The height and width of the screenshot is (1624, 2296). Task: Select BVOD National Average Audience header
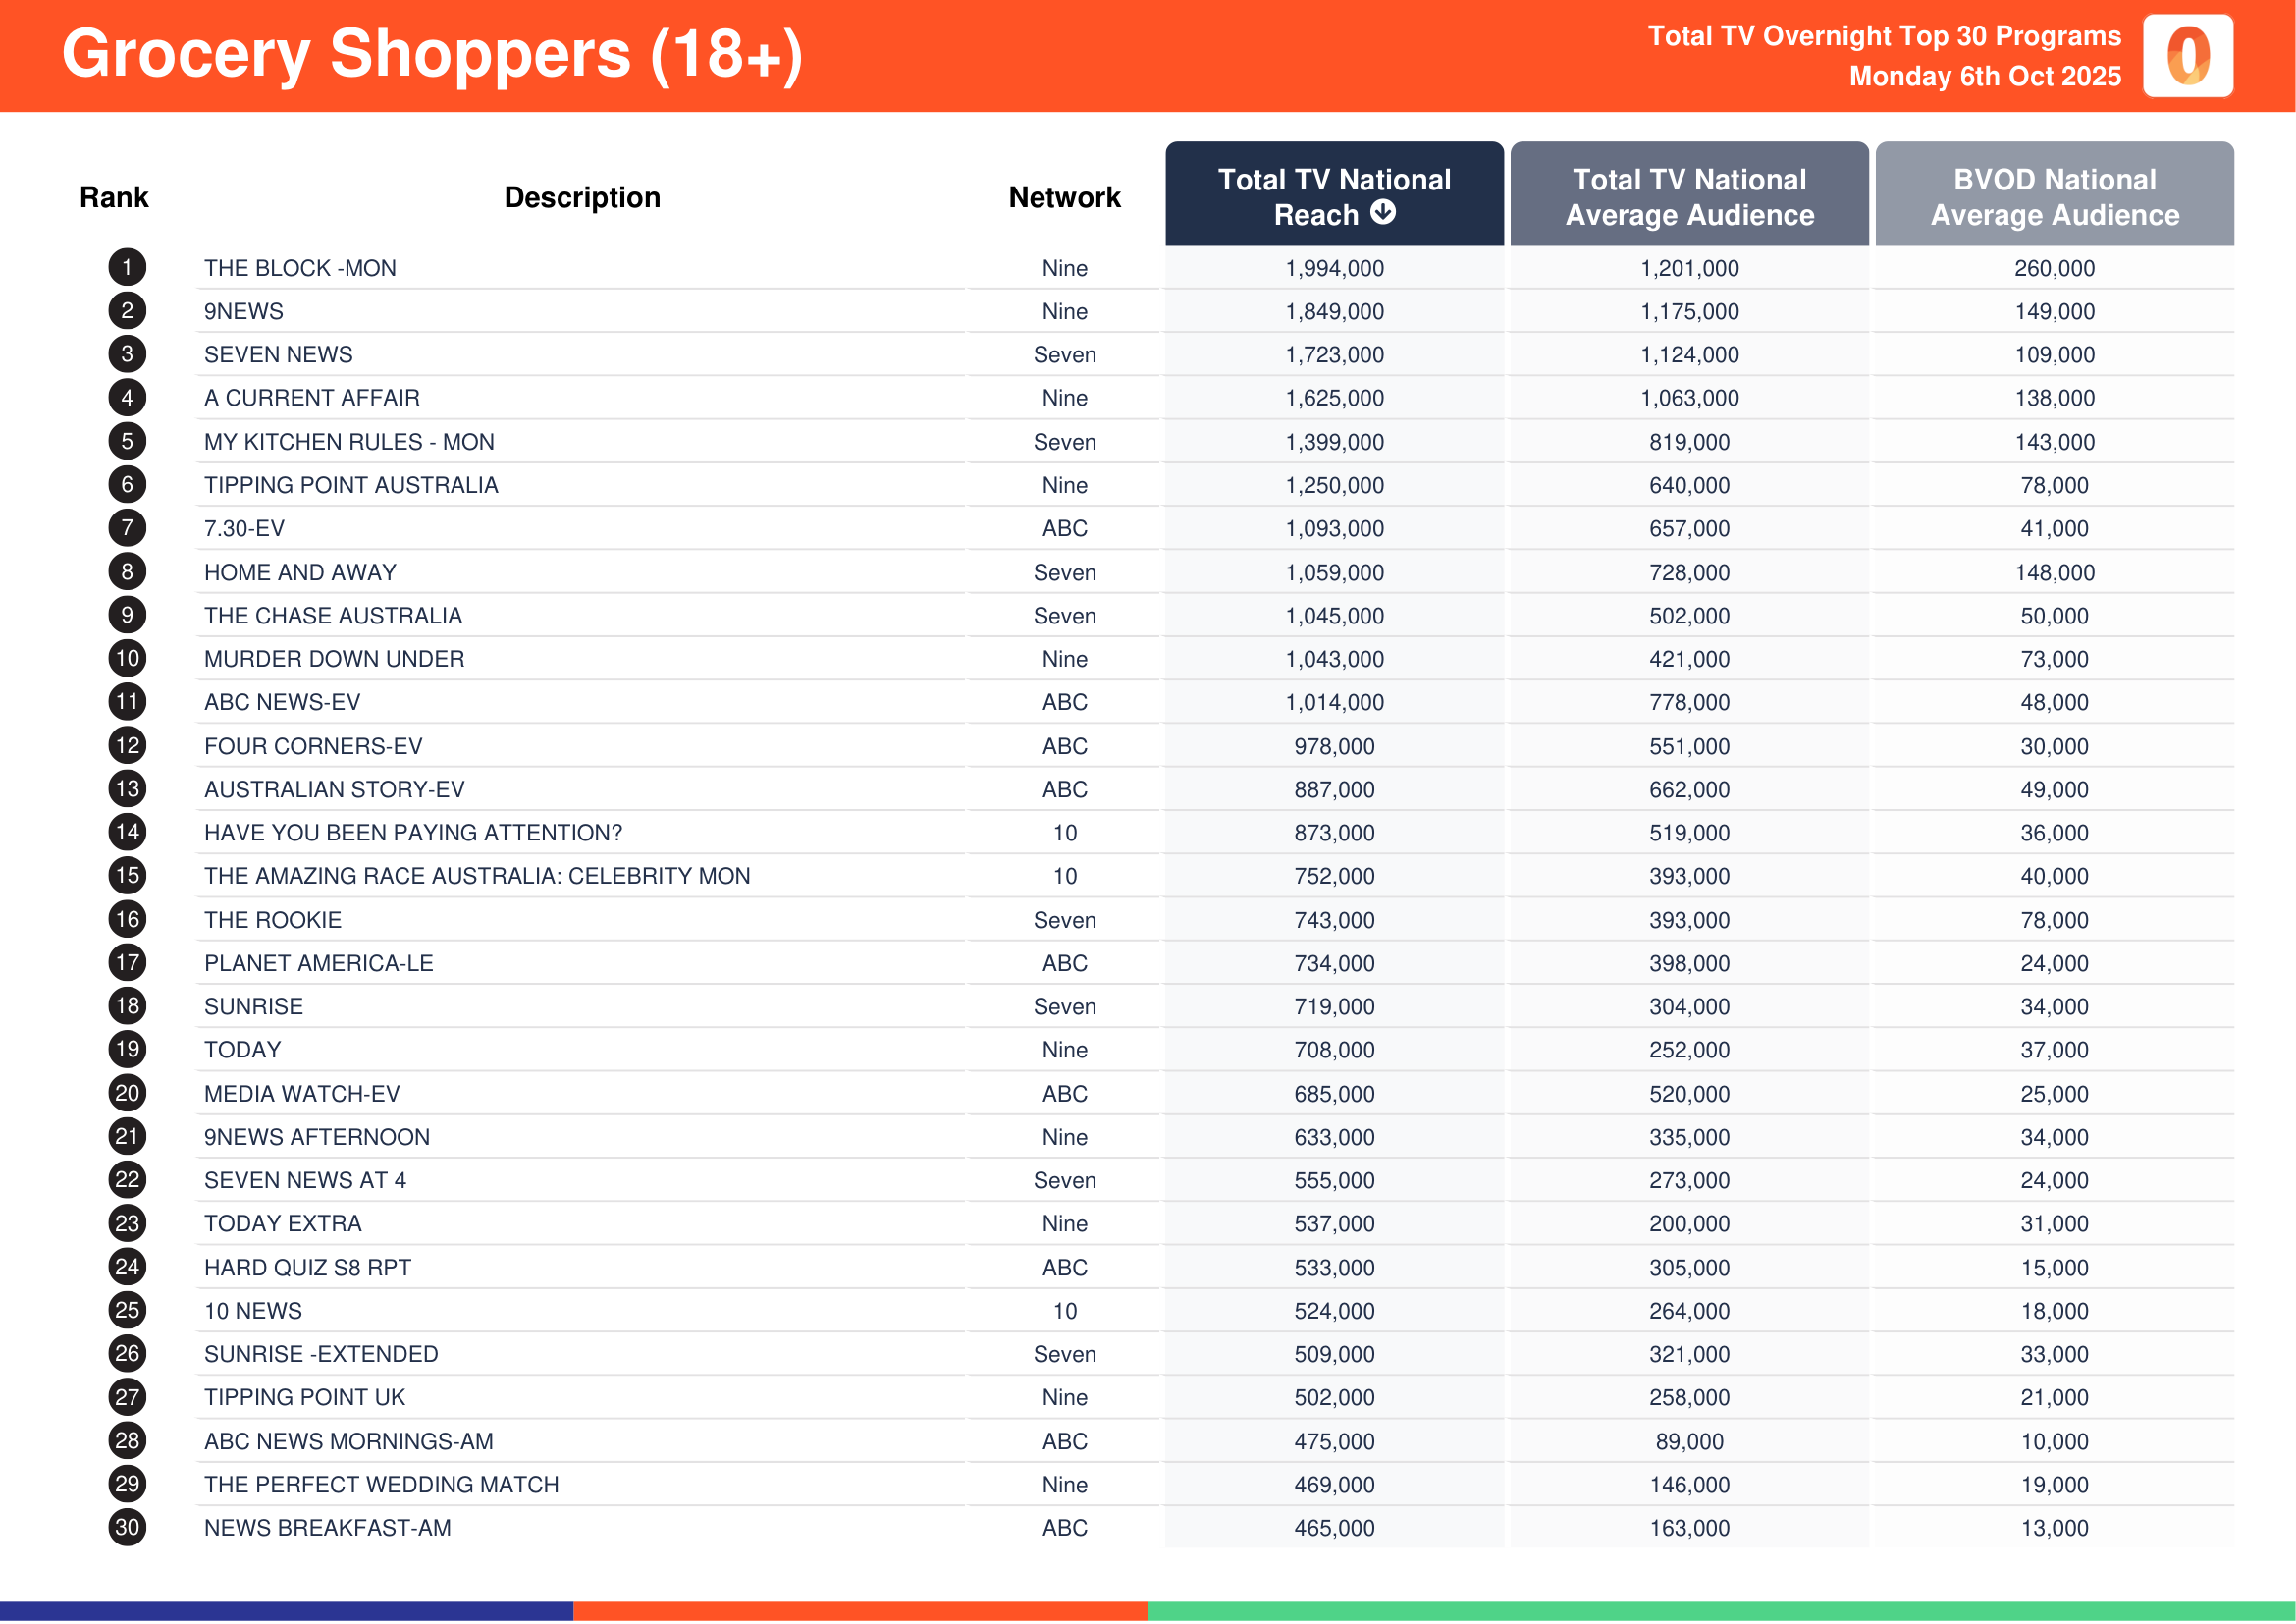(2054, 196)
